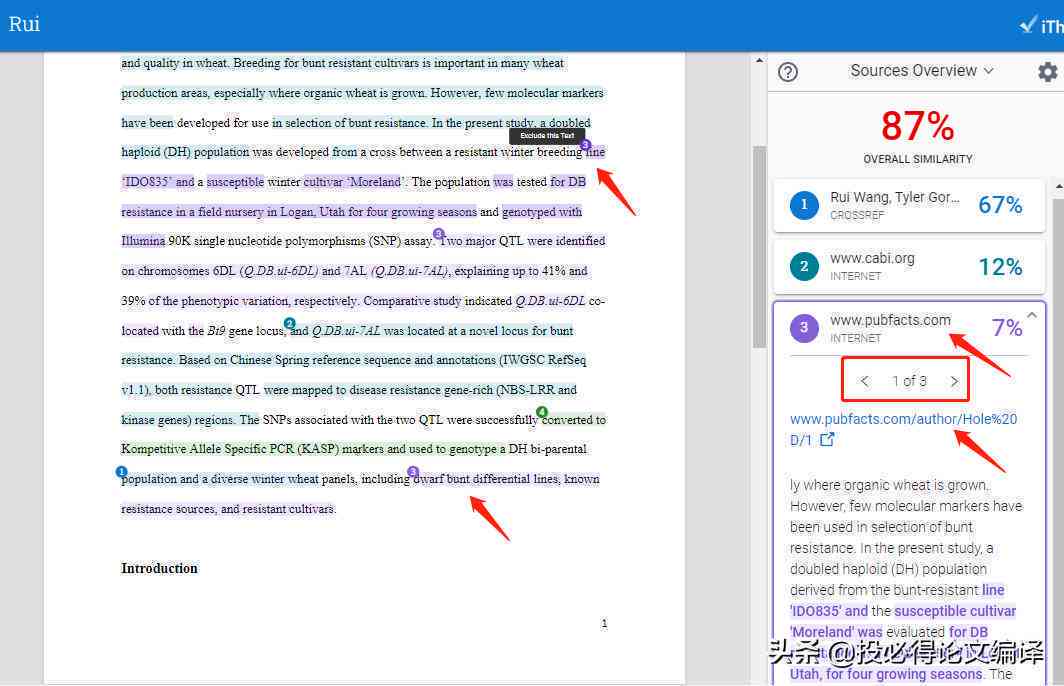Open the pubfacts.com author URL link

tap(903, 429)
